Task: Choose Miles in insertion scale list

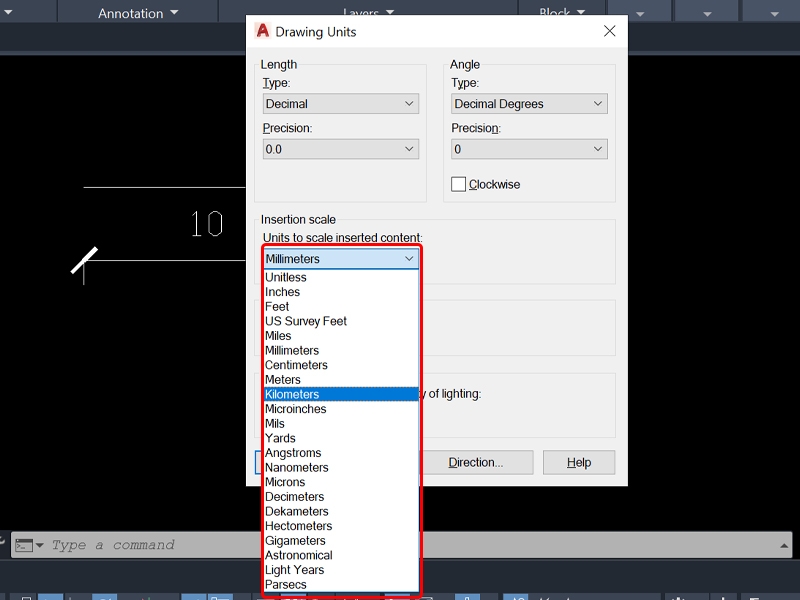Action: point(341,336)
